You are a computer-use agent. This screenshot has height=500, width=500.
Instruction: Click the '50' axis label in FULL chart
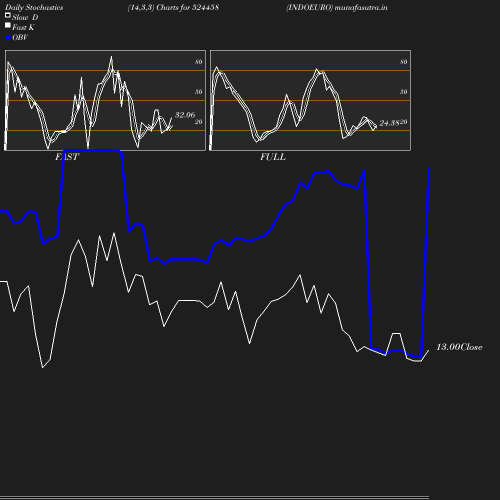pyautogui.click(x=404, y=92)
